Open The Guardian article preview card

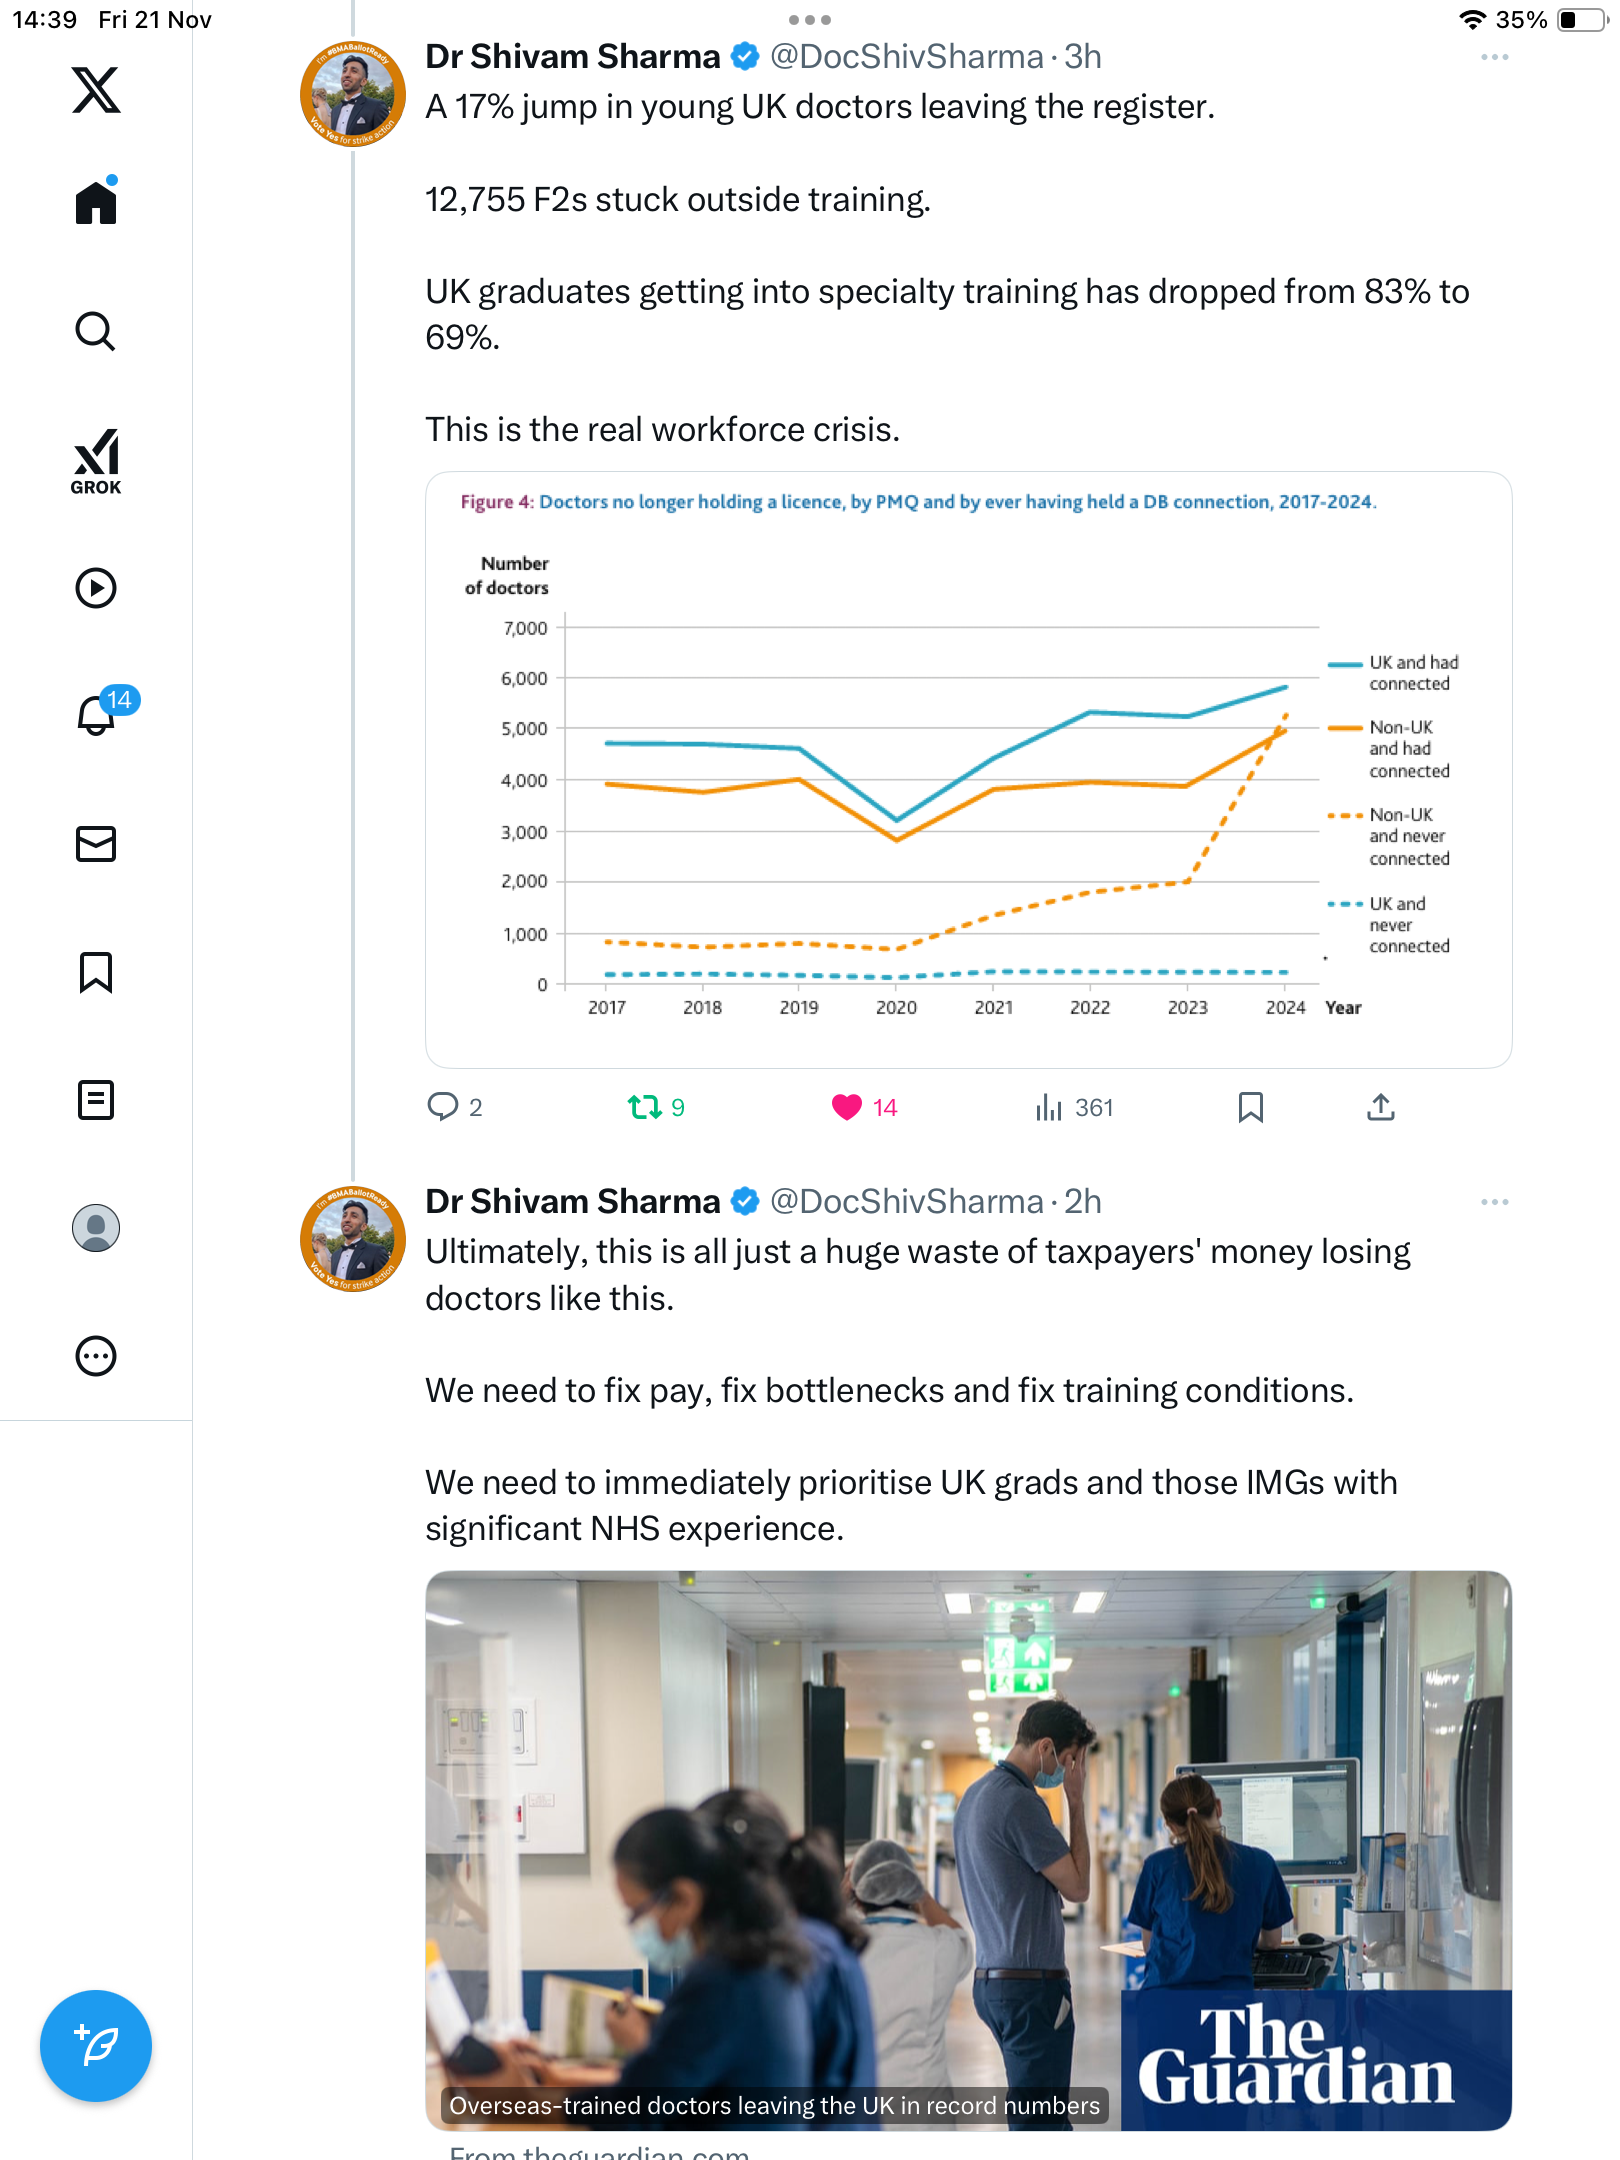(x=968, y=1850)
